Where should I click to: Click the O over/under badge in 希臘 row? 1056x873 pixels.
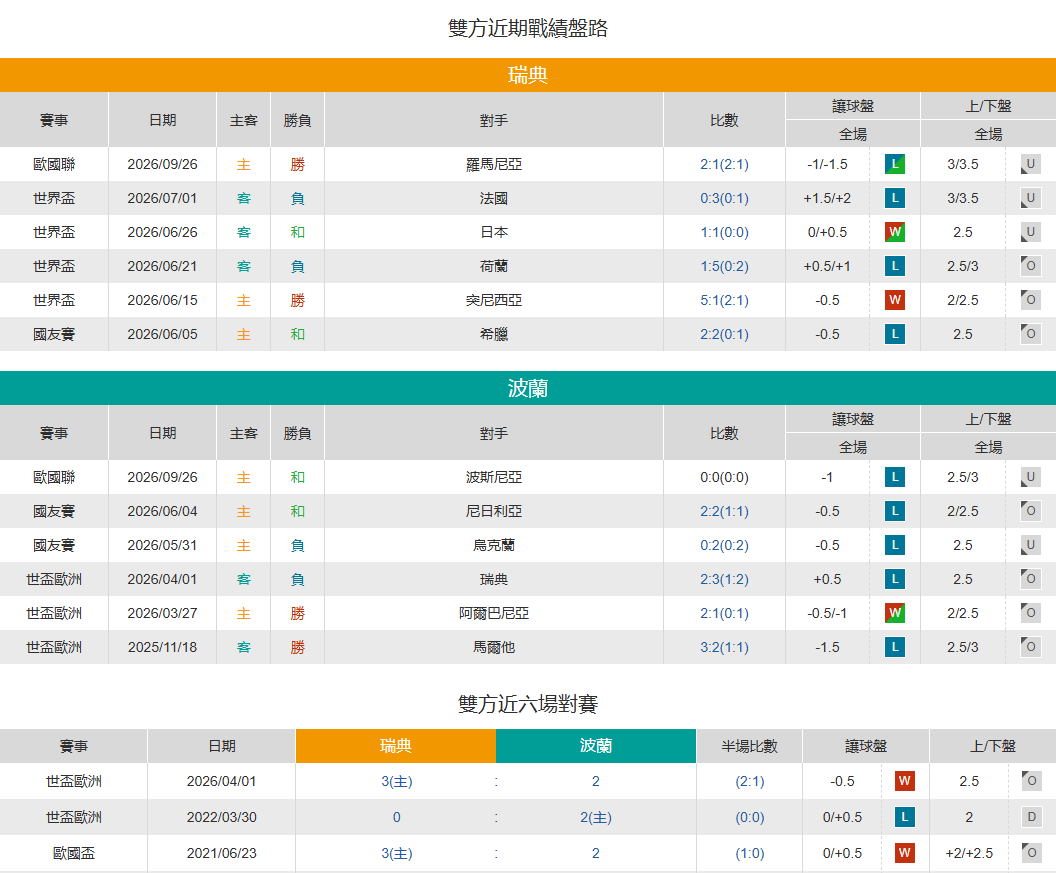click(1030, 334)
